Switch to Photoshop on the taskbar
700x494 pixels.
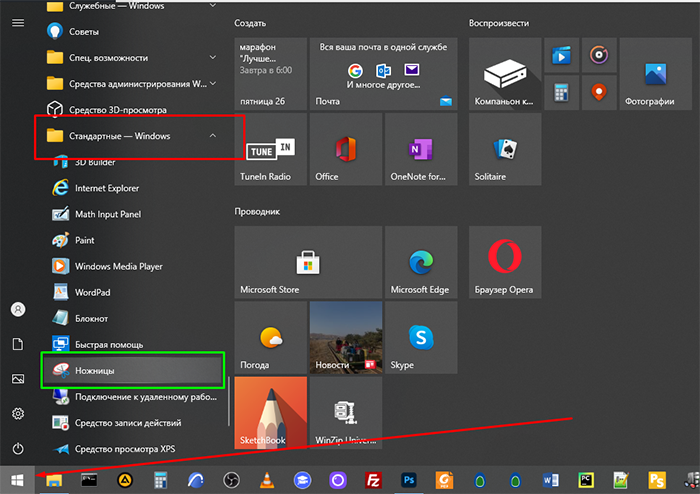point(408,480)
